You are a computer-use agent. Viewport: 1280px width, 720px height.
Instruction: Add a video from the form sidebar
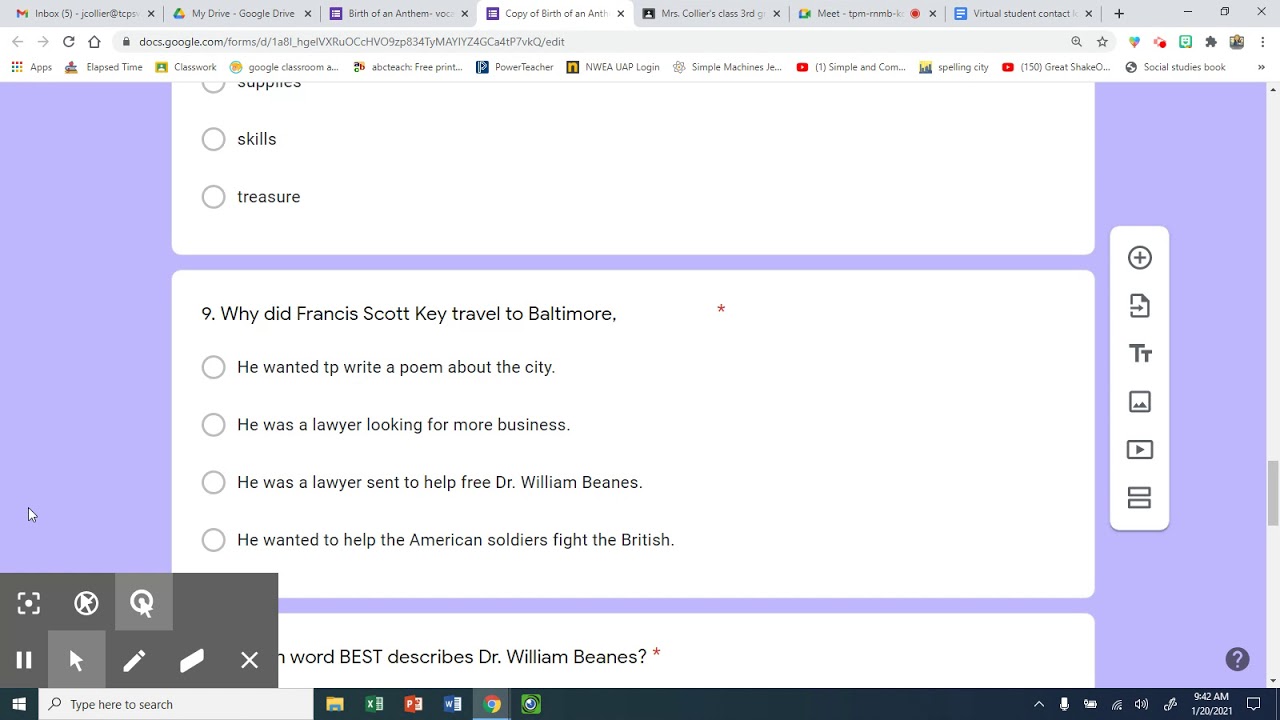pos(1139,450)
